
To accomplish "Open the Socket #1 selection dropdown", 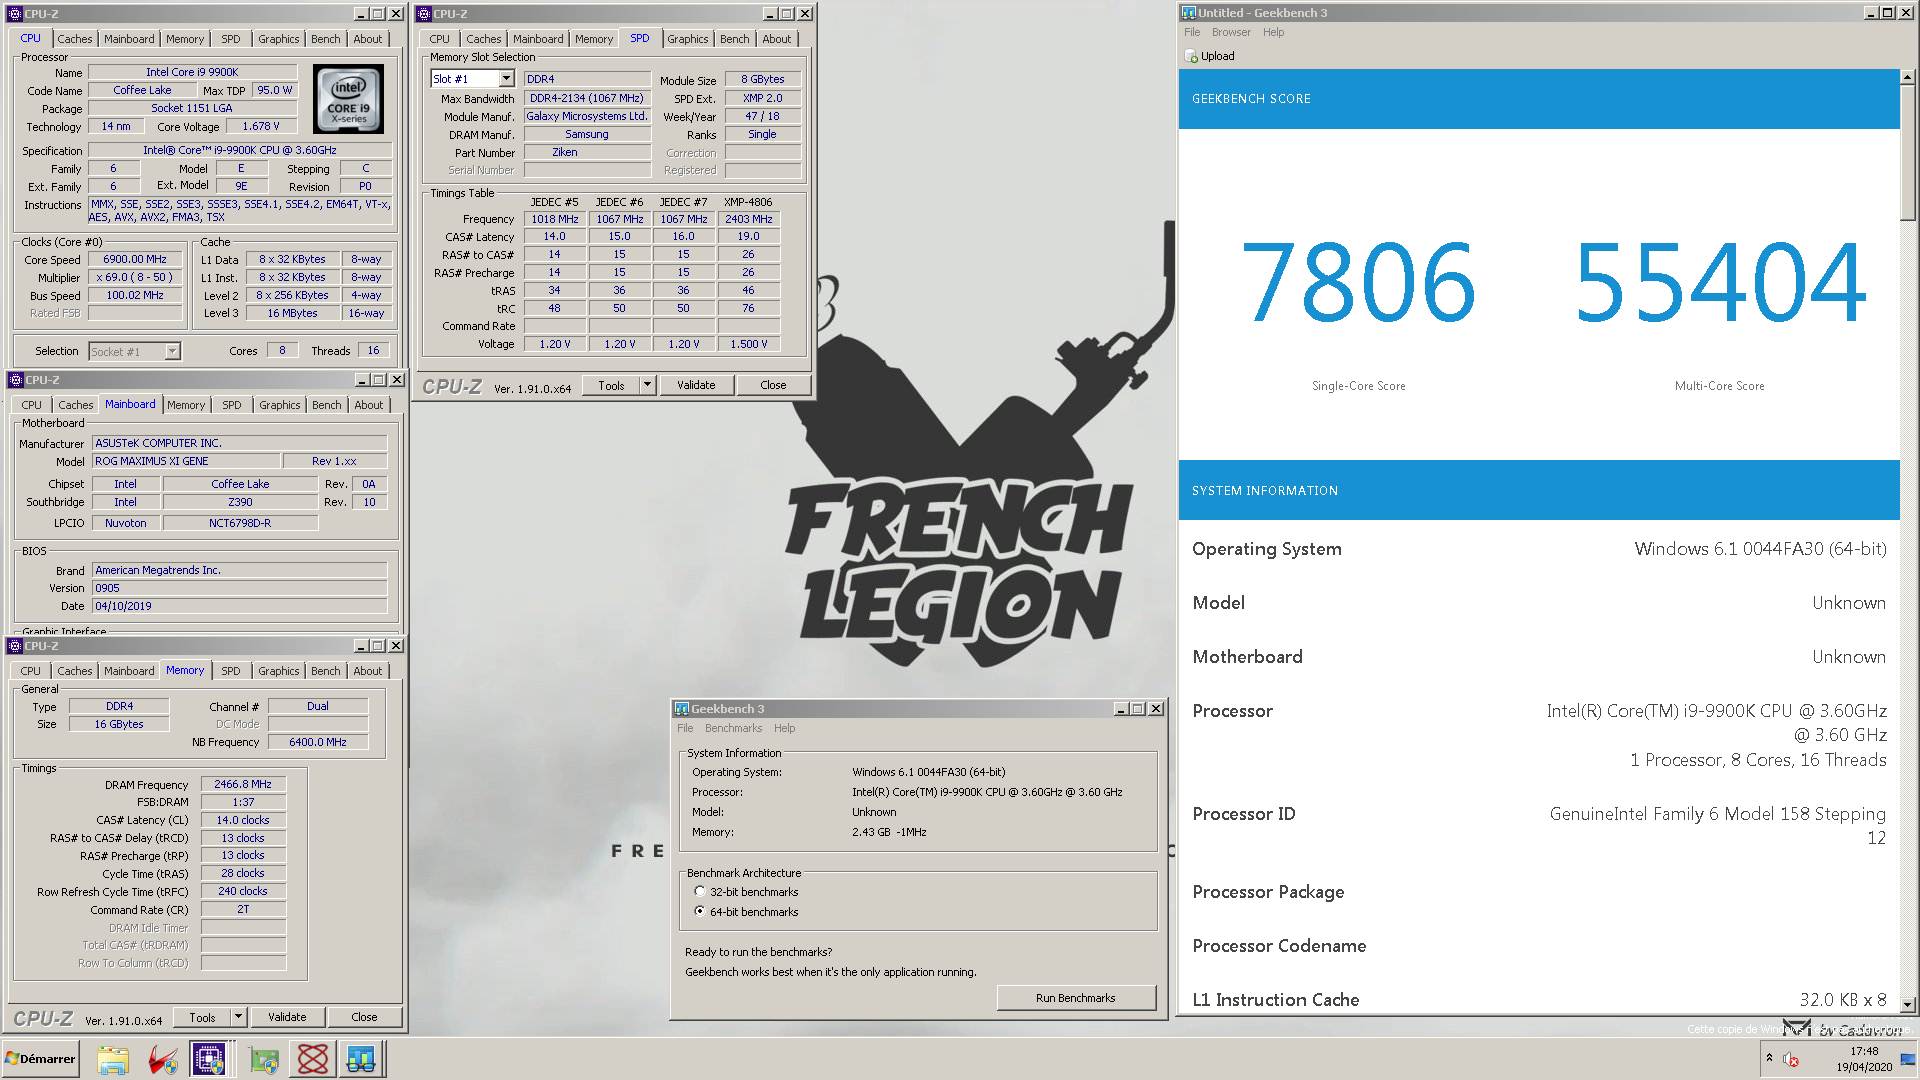I will click(172, 351).
